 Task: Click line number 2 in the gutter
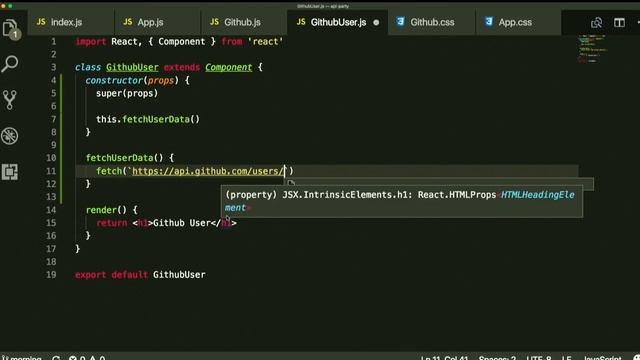click(x=53, y=54)
